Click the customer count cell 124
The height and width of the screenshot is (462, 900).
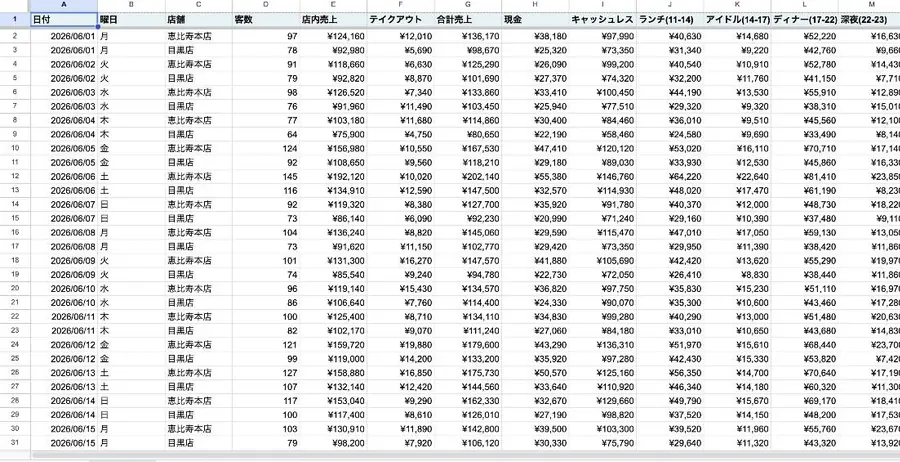click(x=266, y=148)
